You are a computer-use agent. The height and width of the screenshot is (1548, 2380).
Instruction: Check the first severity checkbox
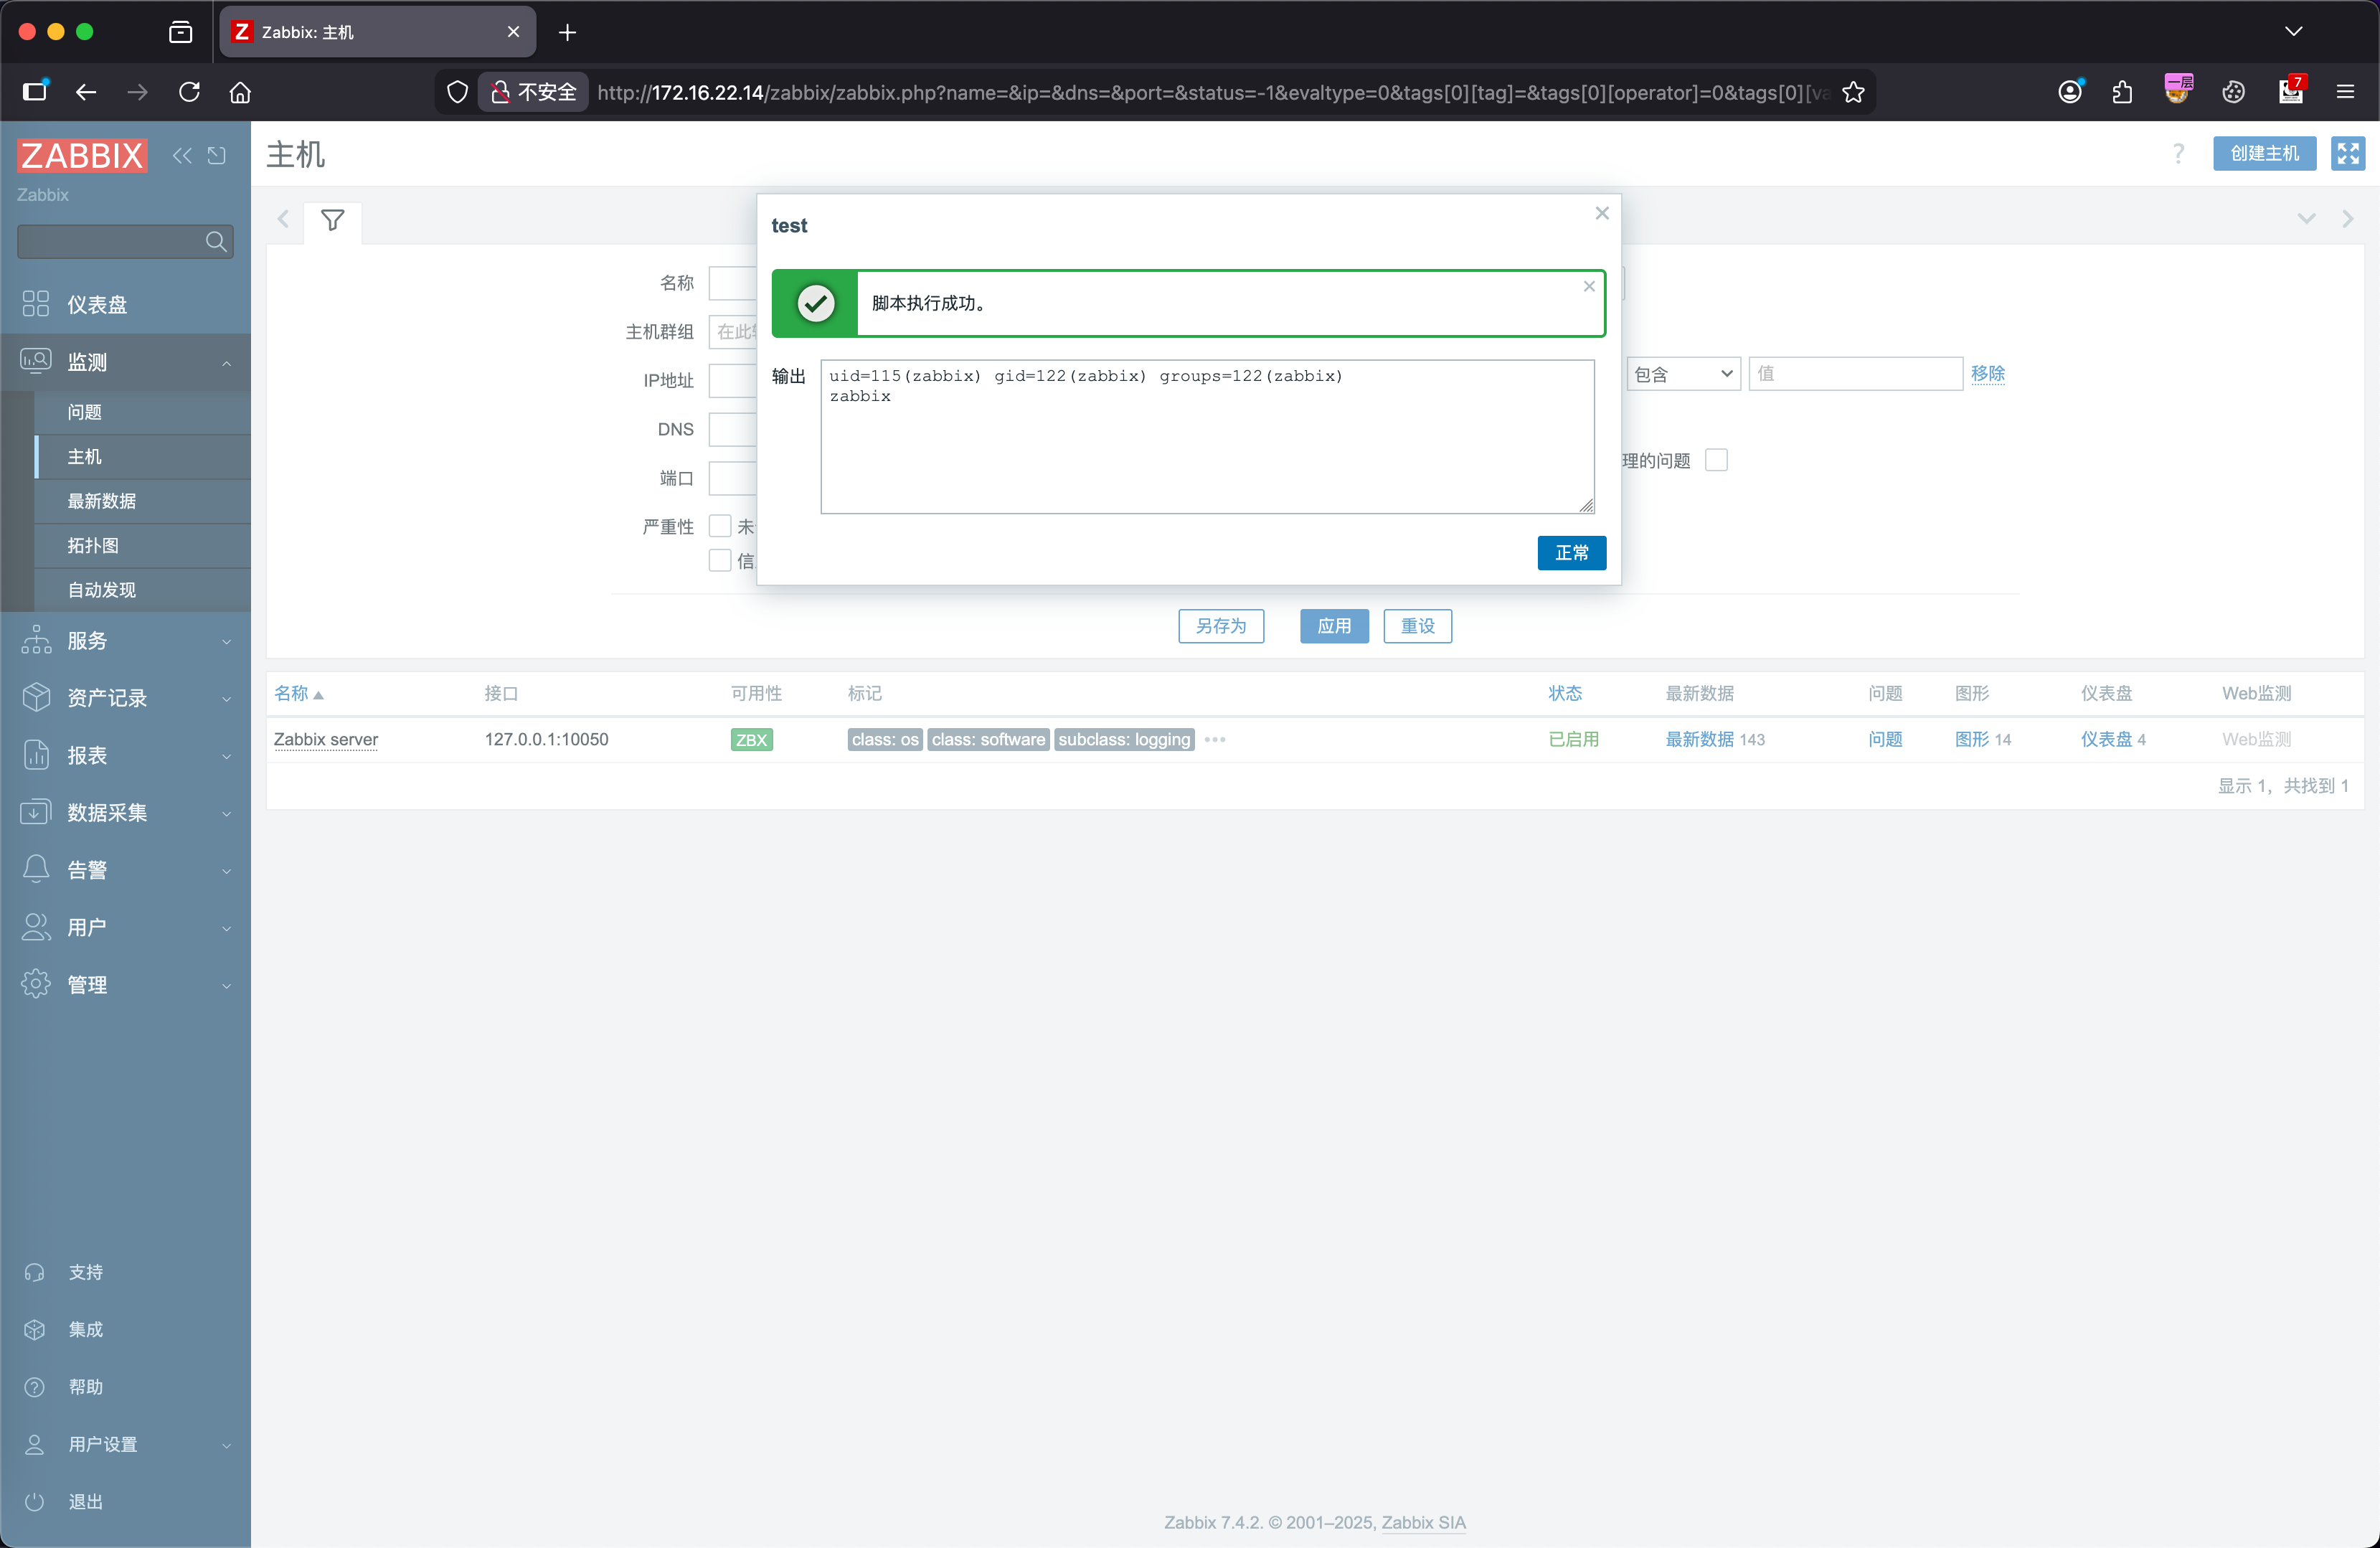(x=720, y=526)
